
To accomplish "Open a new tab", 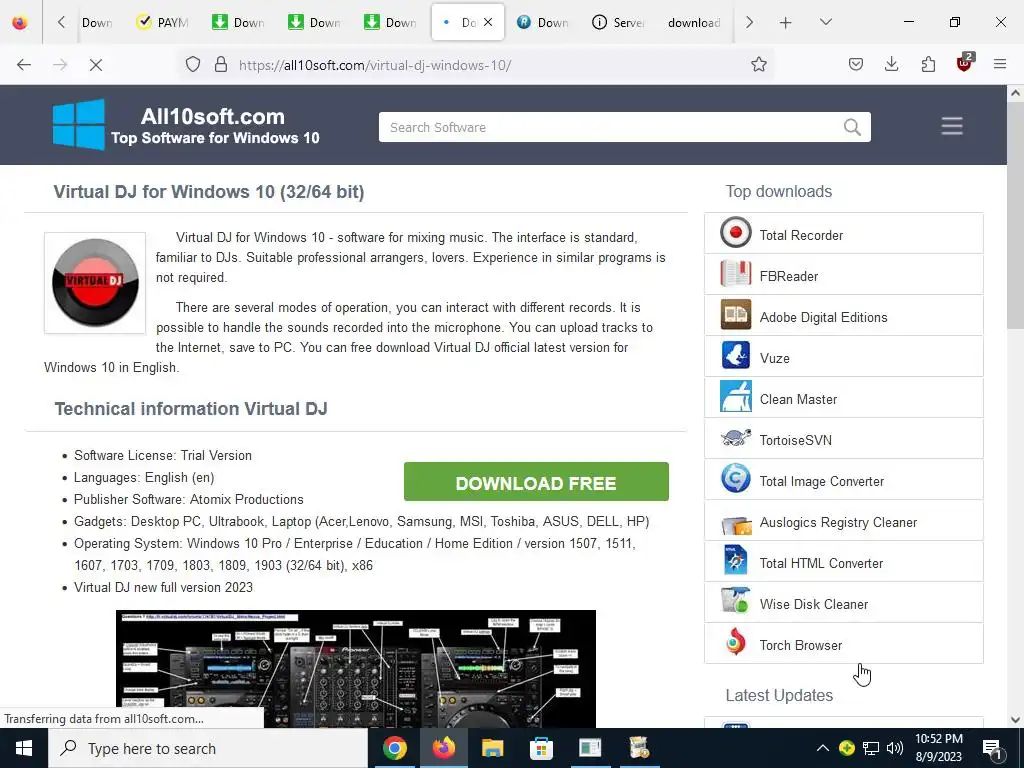I will coord(786,22).
